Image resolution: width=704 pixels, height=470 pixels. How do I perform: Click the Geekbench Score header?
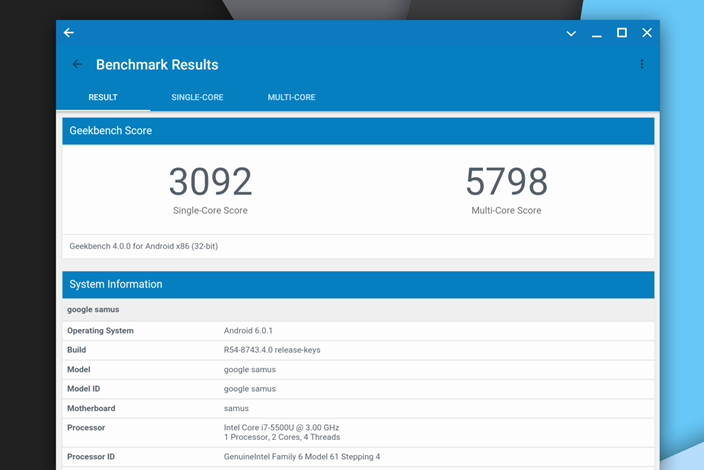(358, 131)
